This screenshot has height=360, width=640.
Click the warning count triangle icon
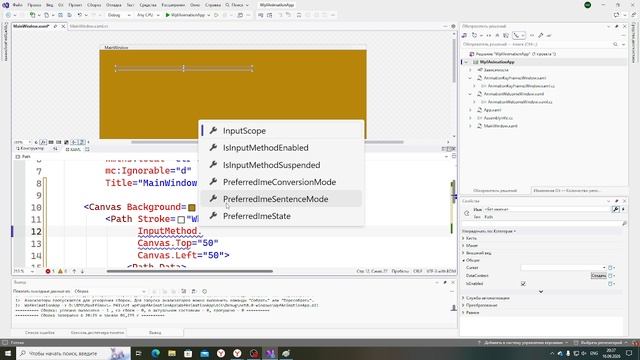point(60,271)
